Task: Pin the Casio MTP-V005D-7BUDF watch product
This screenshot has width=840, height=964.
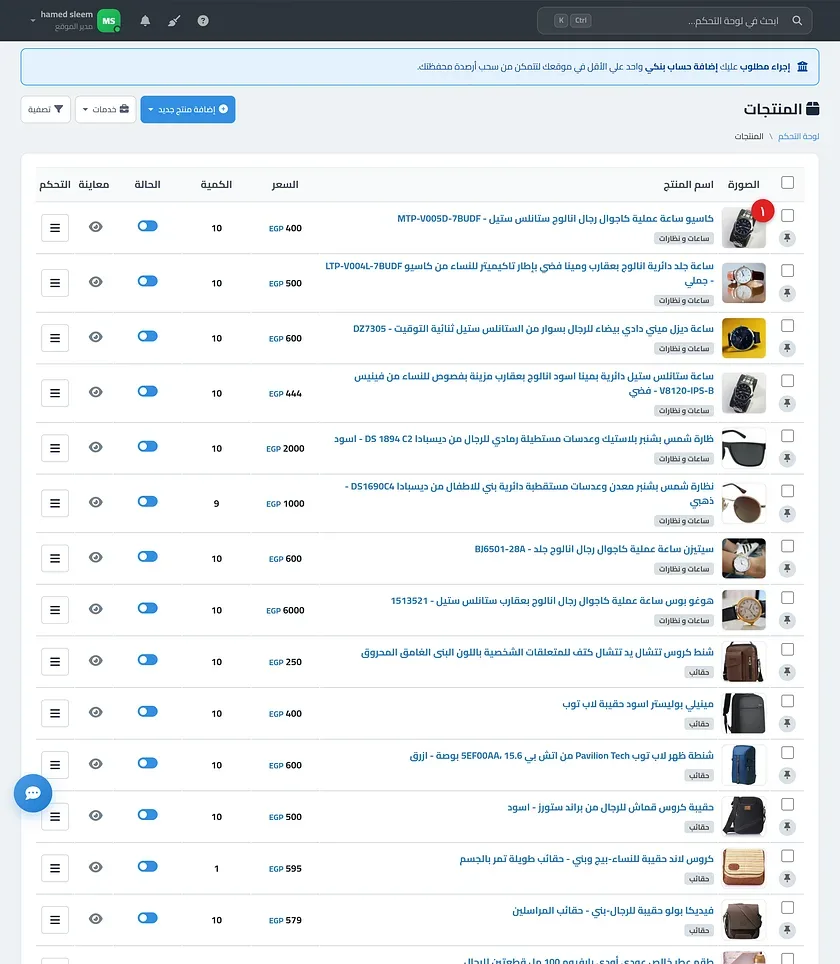Action: 787,238
